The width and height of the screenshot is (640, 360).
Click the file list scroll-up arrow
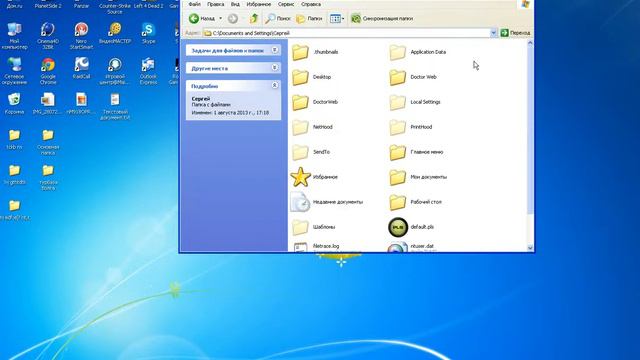(x=530, y=42)
